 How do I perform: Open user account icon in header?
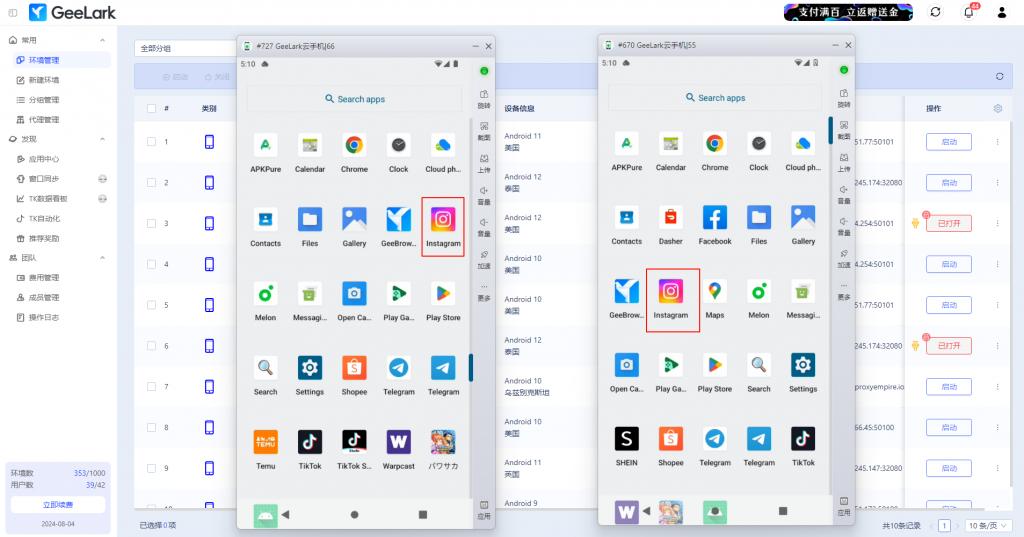1001,12
